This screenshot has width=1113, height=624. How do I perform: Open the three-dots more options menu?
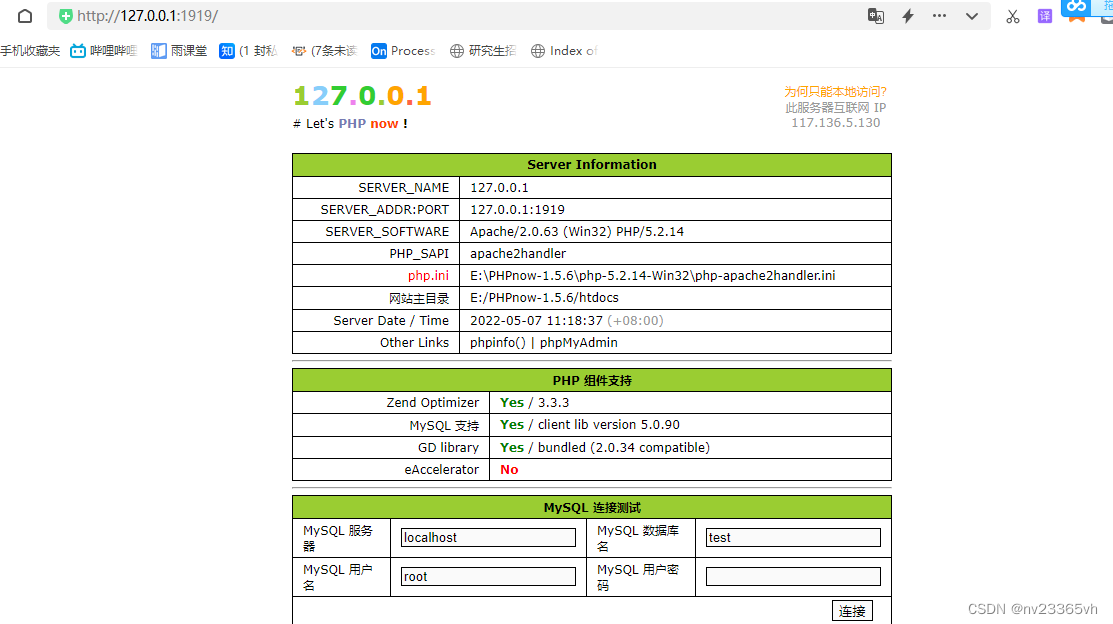[939, 16]
